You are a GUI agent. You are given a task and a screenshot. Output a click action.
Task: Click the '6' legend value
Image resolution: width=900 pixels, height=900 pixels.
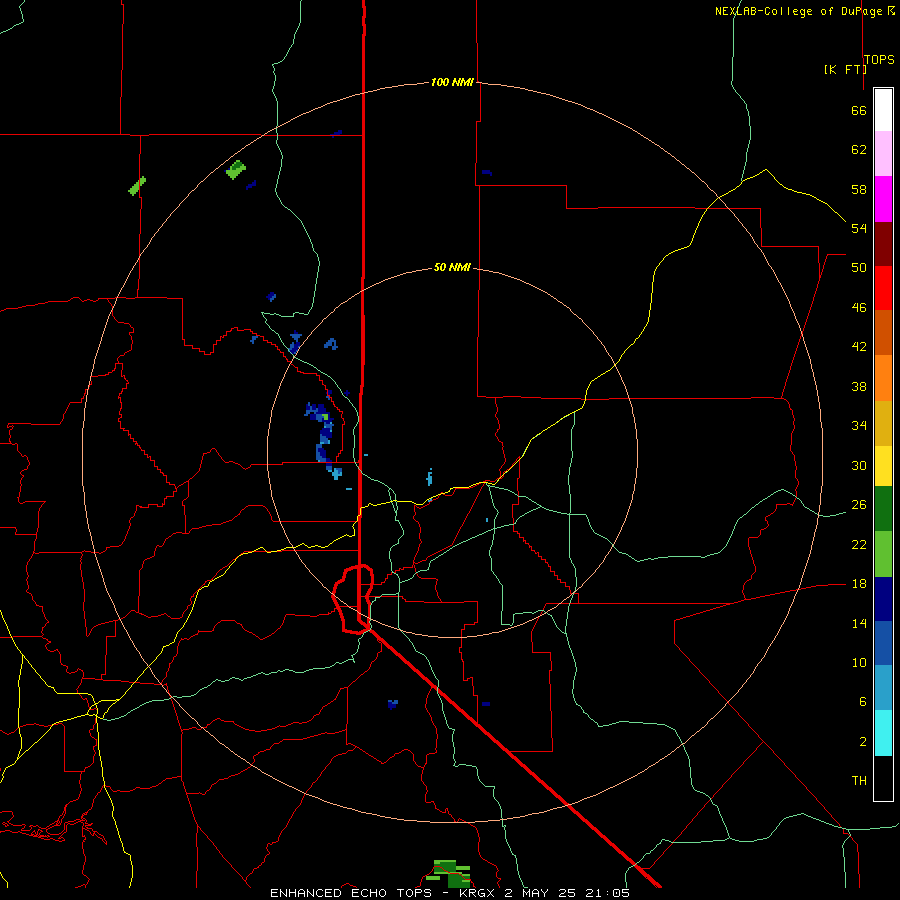[862, 702]
